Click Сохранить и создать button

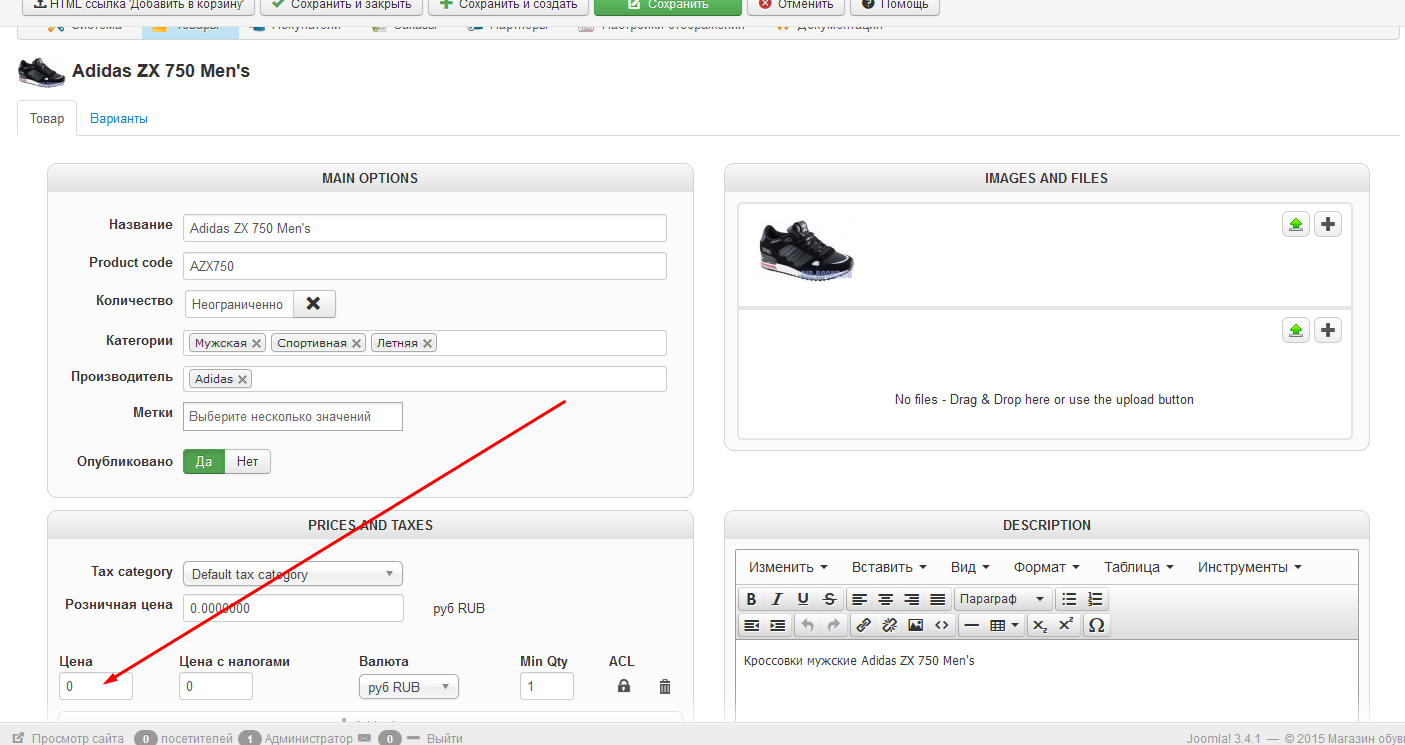[507, 6]
